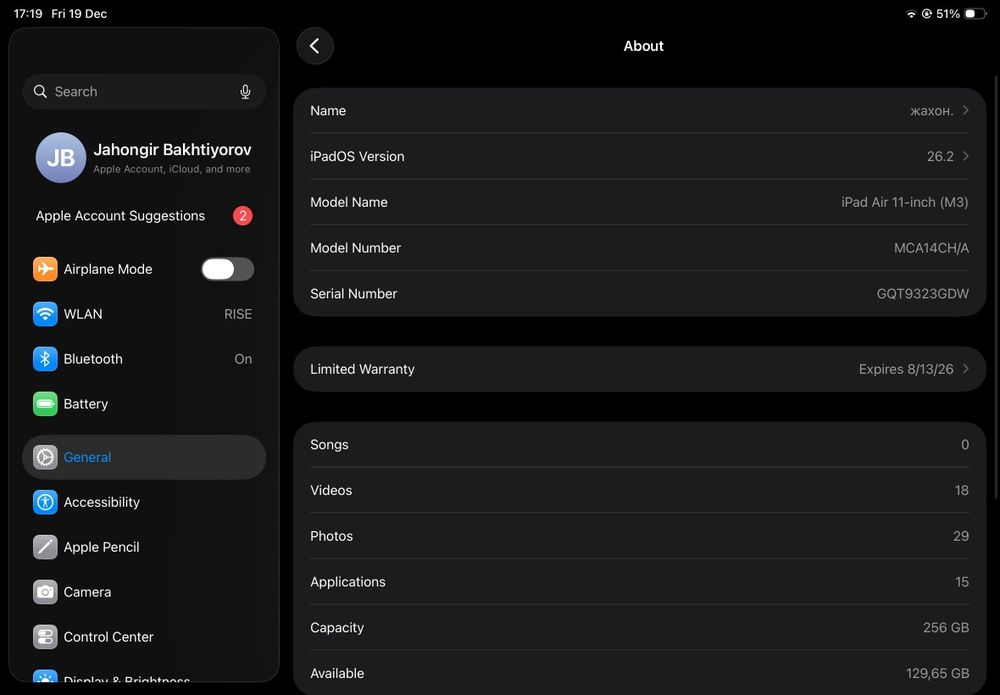Viewport: 1000px width, 695px height.
Task: Tap the Bluetooth icon
Action: [x=45, y=359]
